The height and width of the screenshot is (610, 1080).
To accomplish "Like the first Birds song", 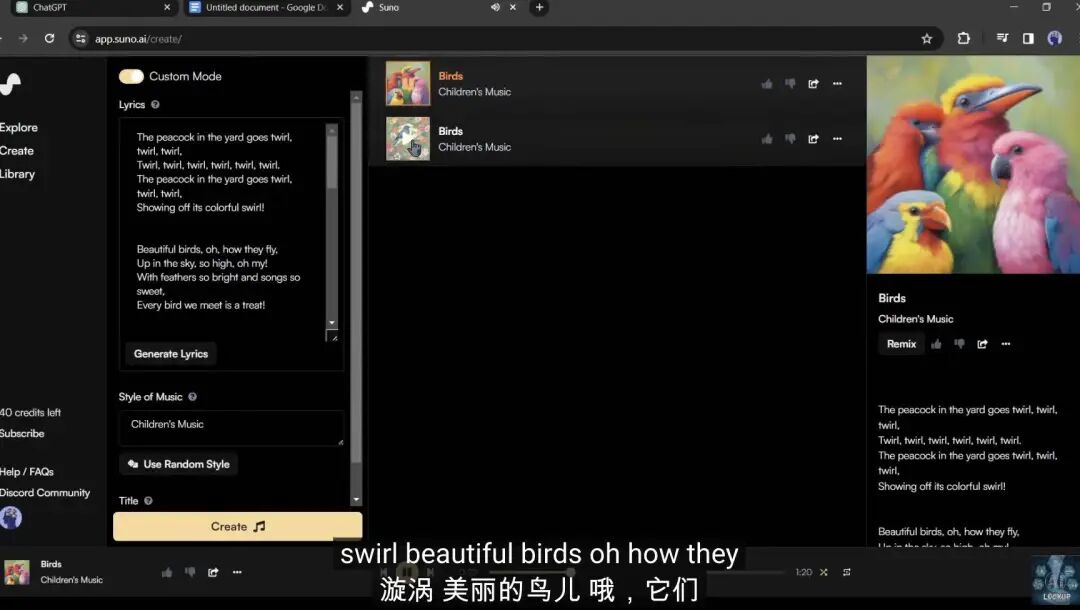I will pyautogui.click(x=767, y=84).
